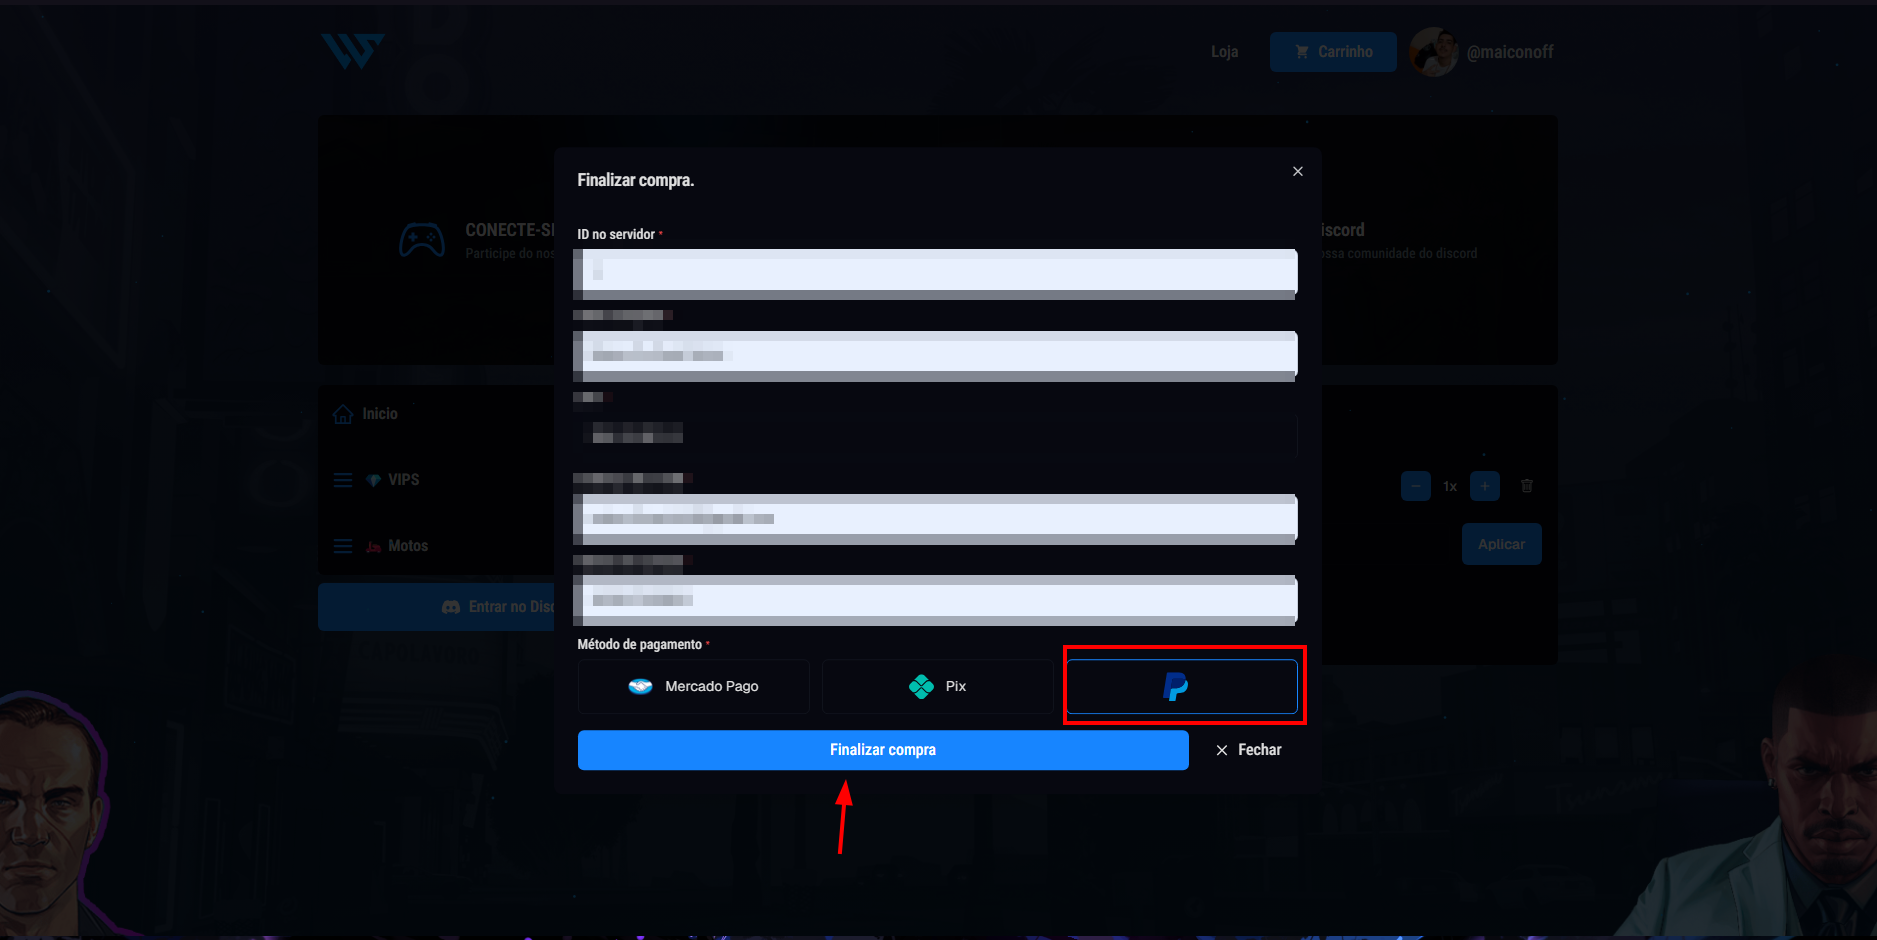Select Mercado Pago payment method
Image resolution: width=1877 pixels, height=940 pixels.
[x=693, y=686]
